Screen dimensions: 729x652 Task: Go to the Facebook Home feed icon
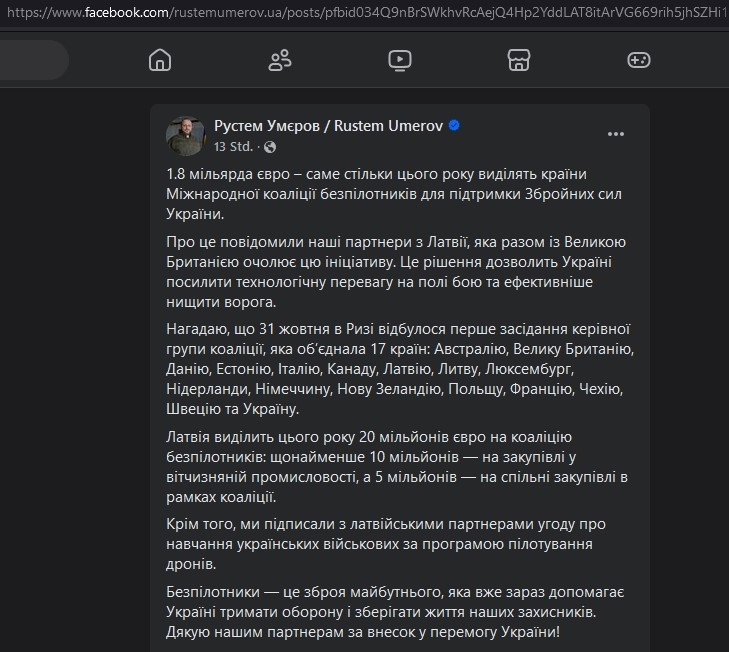click(x=159, y=61)
